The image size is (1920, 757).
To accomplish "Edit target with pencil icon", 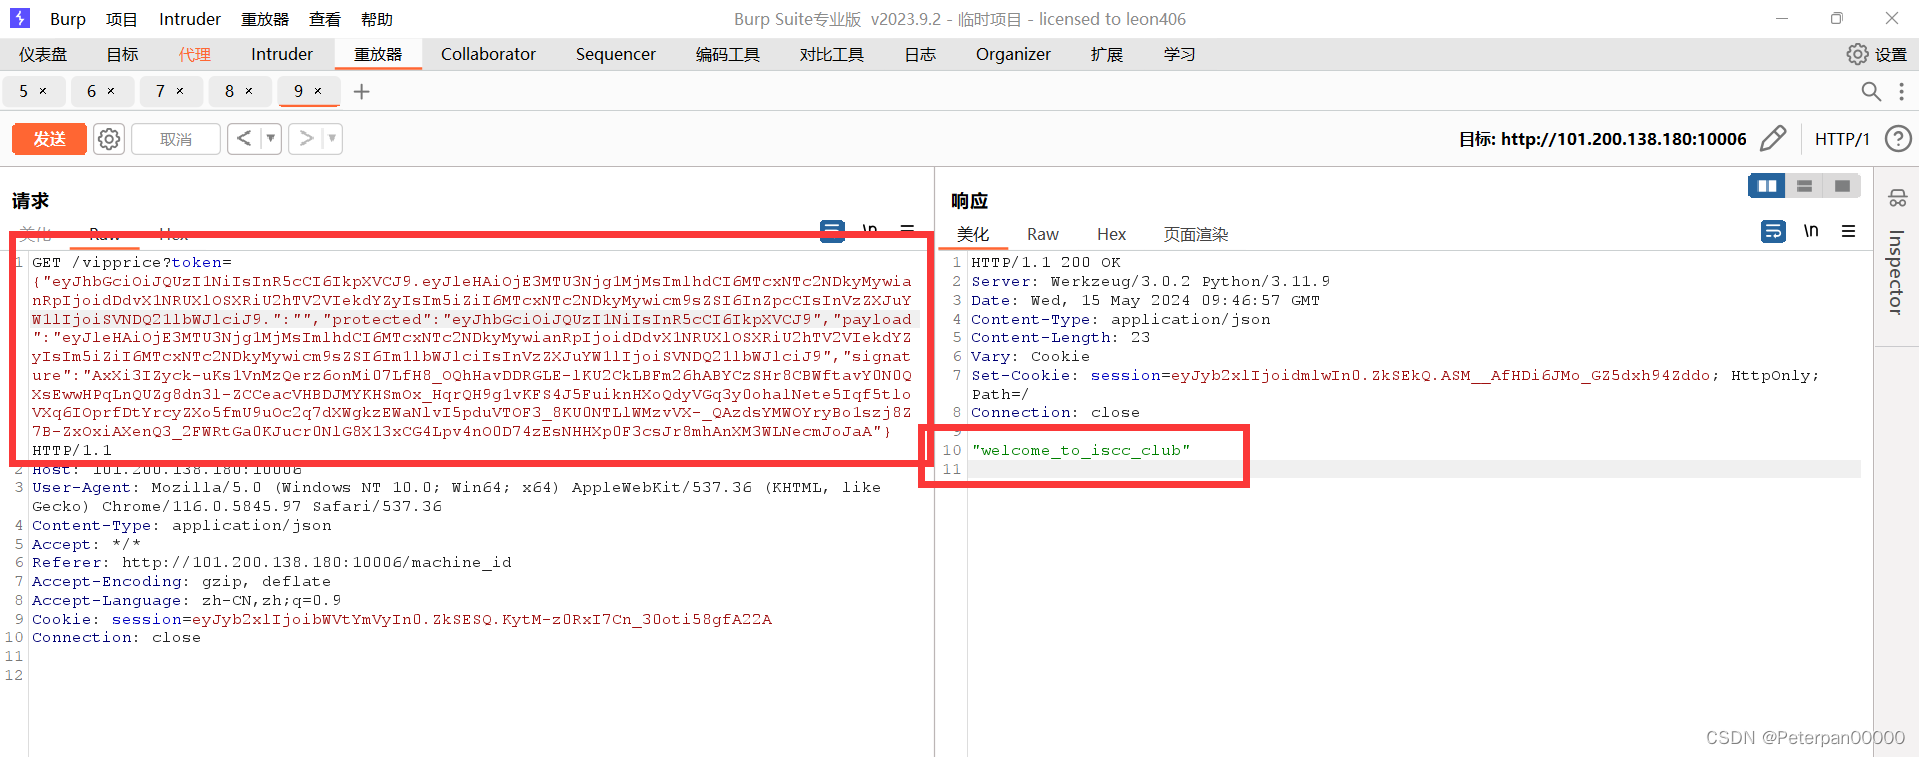I will [1773, 138].
